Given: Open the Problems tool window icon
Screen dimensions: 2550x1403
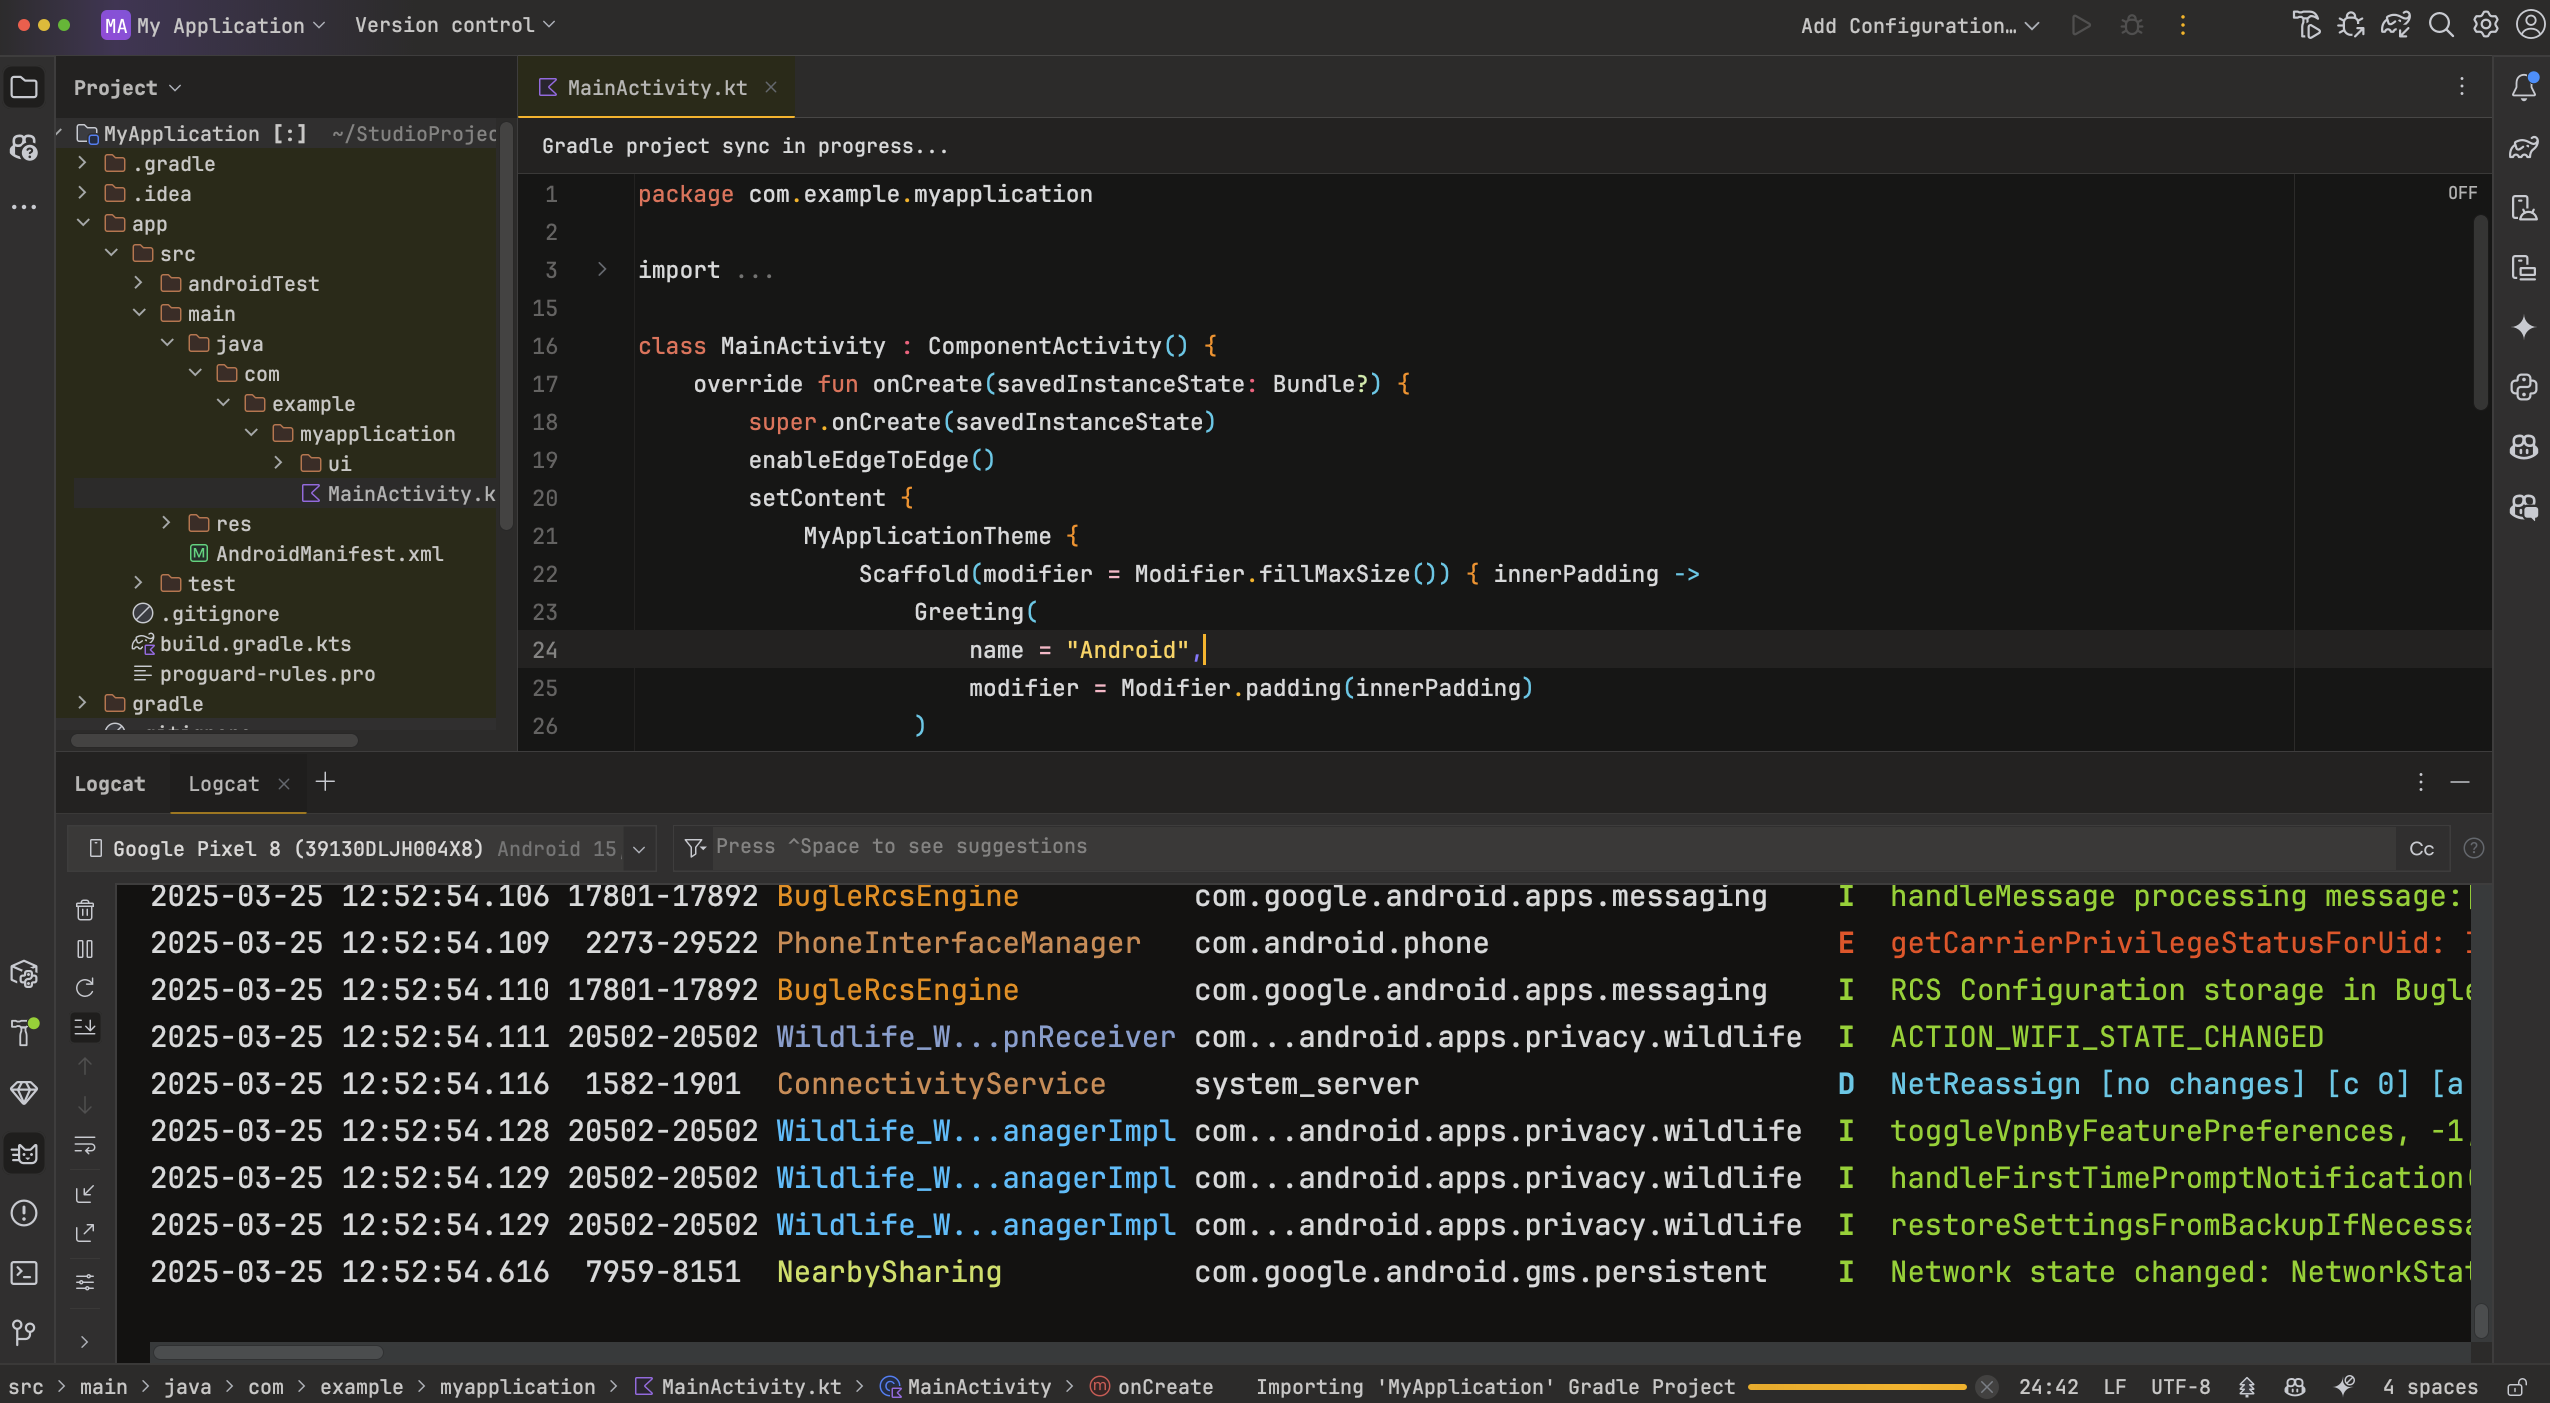Looking at the screenshot, I should 24,1213.
